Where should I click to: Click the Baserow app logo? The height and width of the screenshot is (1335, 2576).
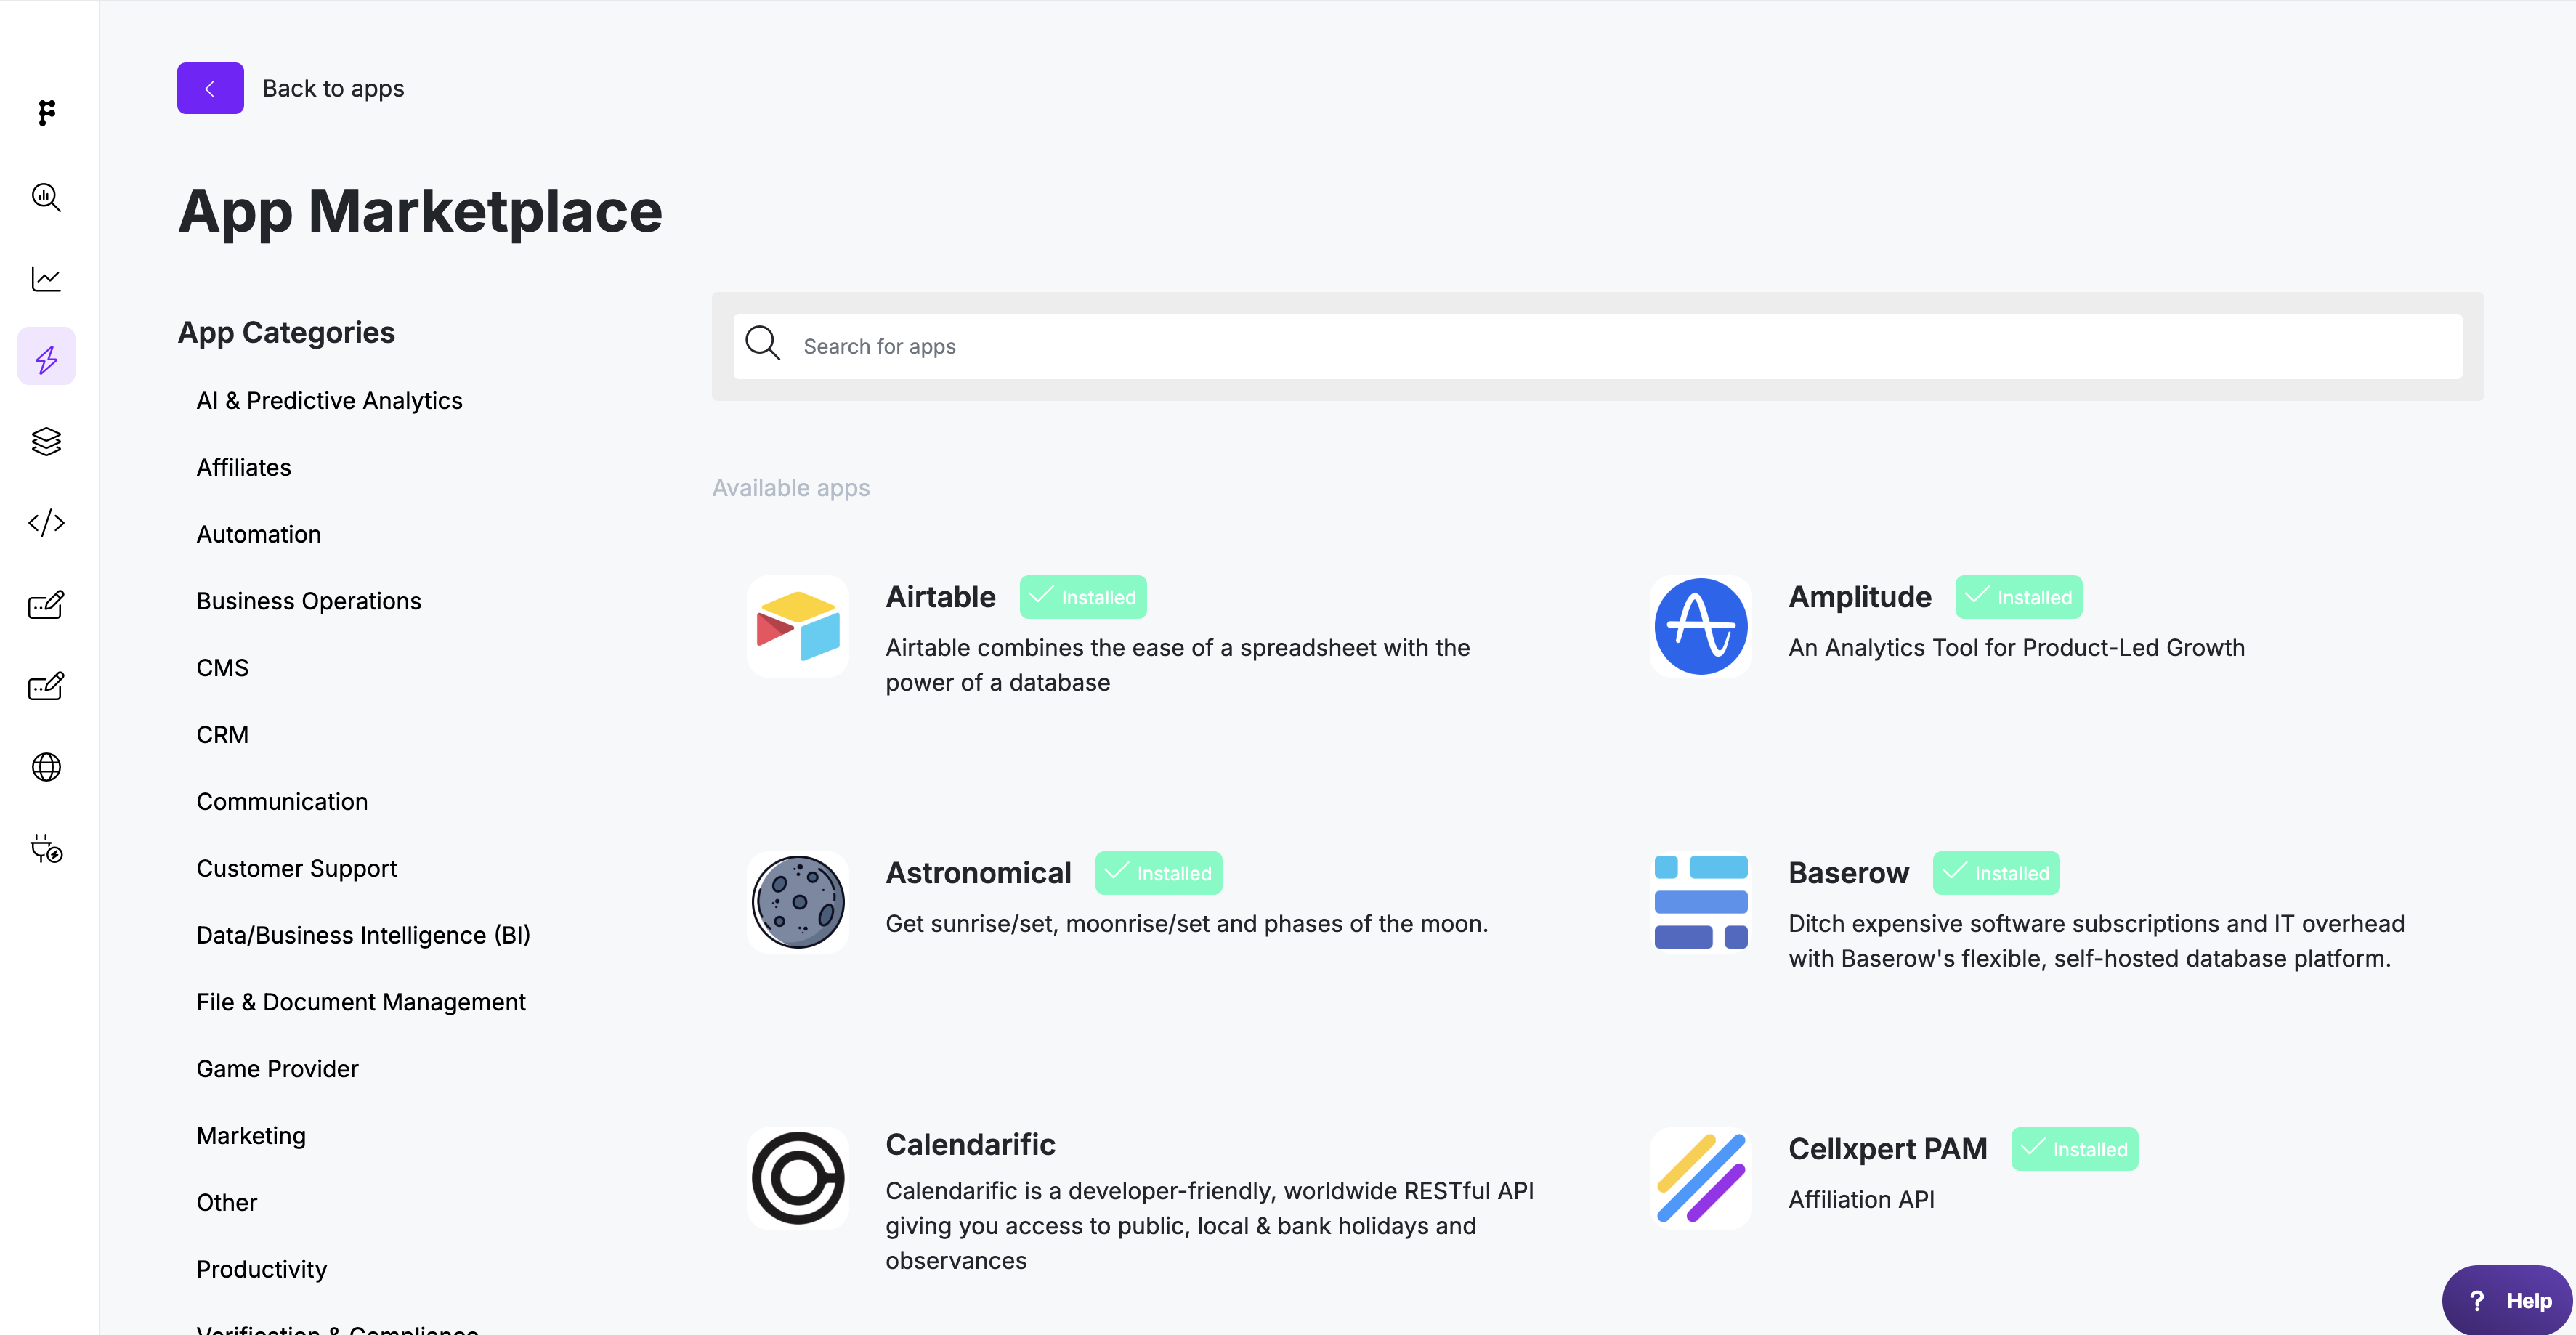coord(1700,902)
